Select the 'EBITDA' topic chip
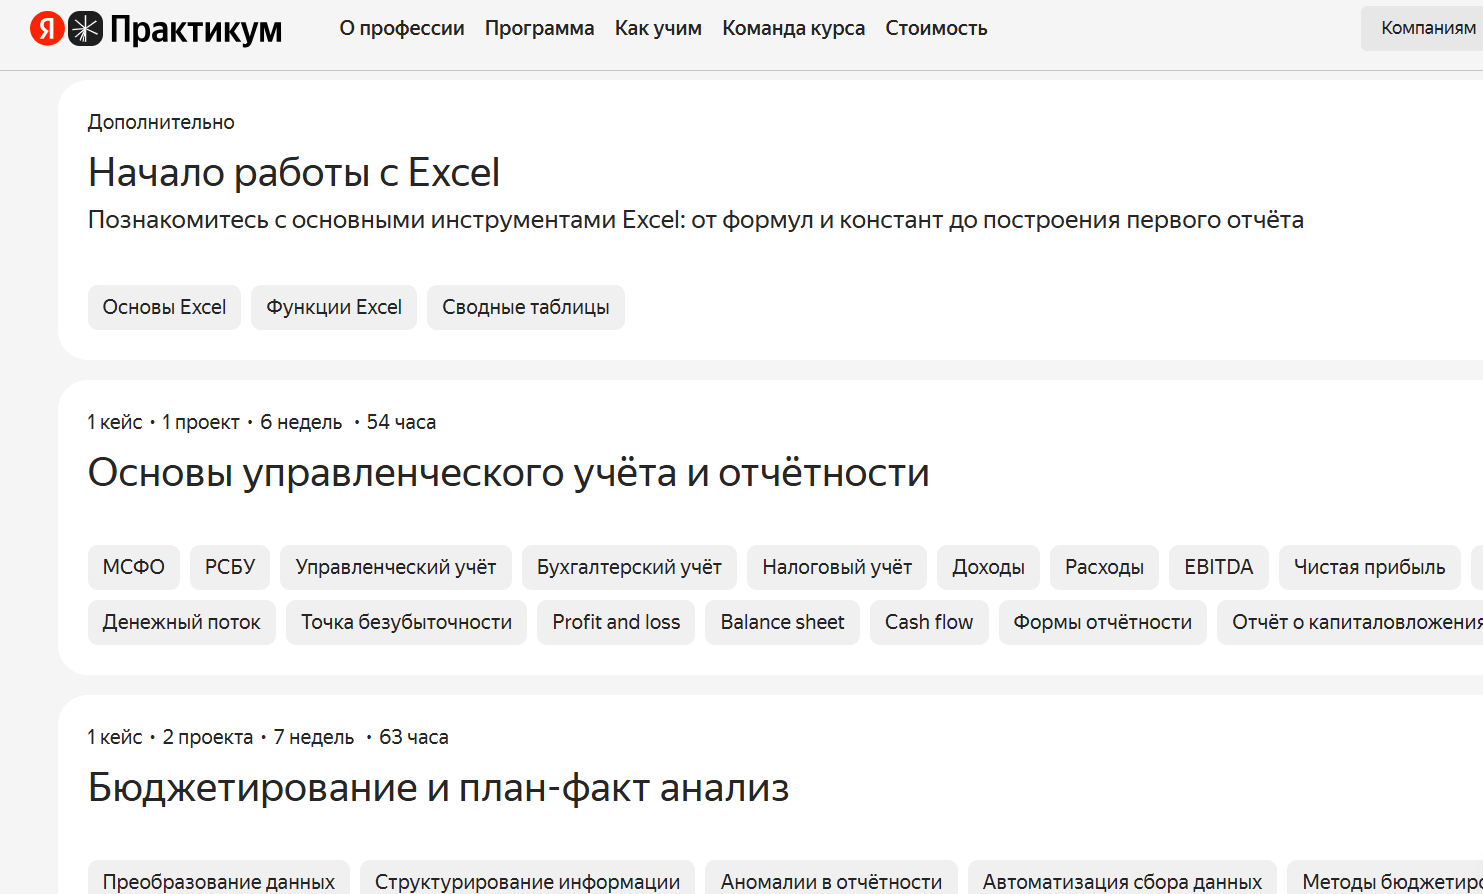Image resolution: width=1483 pixels, height=894 pixels. pos(1218,567)
